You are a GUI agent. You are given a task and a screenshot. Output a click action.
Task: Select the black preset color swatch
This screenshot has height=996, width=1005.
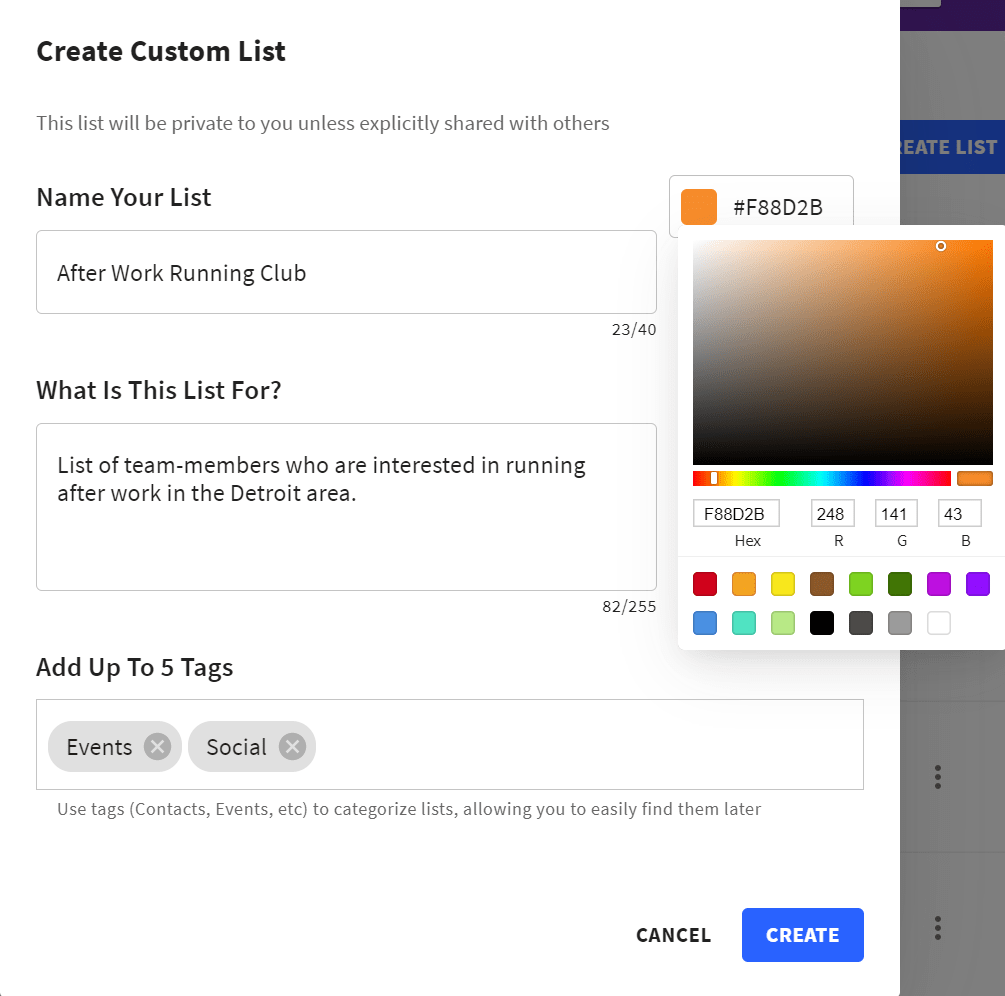click(x=822, y=622)
